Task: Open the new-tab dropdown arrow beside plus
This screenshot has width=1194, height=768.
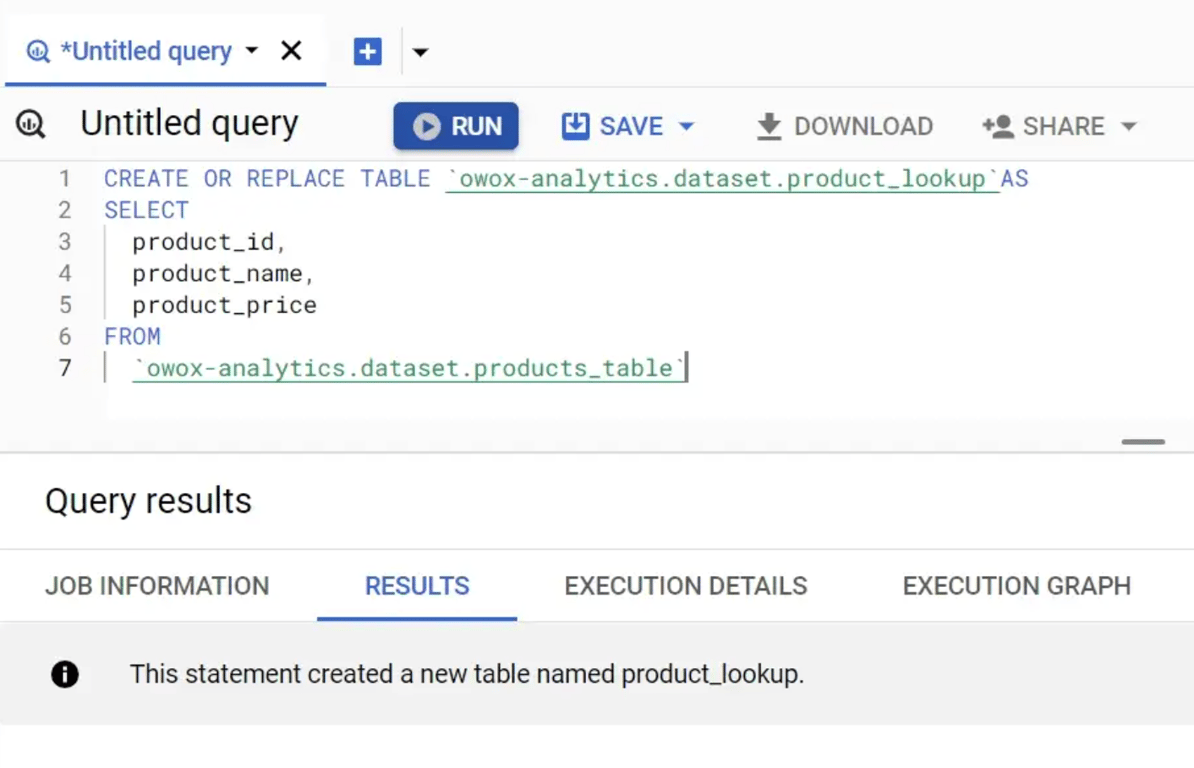Action: (420, 53)
